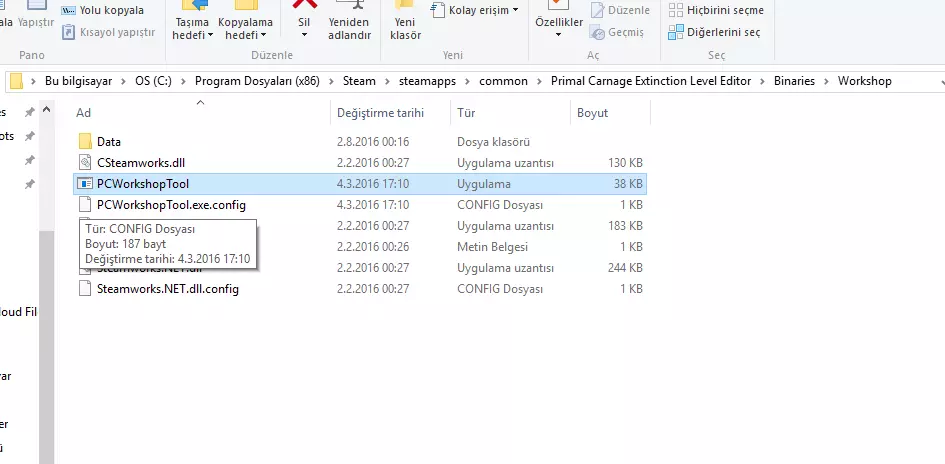This screenshot has width=945, height=464.
Task: Select PCWorkshopTool application icon
Action: pos(85,184)
